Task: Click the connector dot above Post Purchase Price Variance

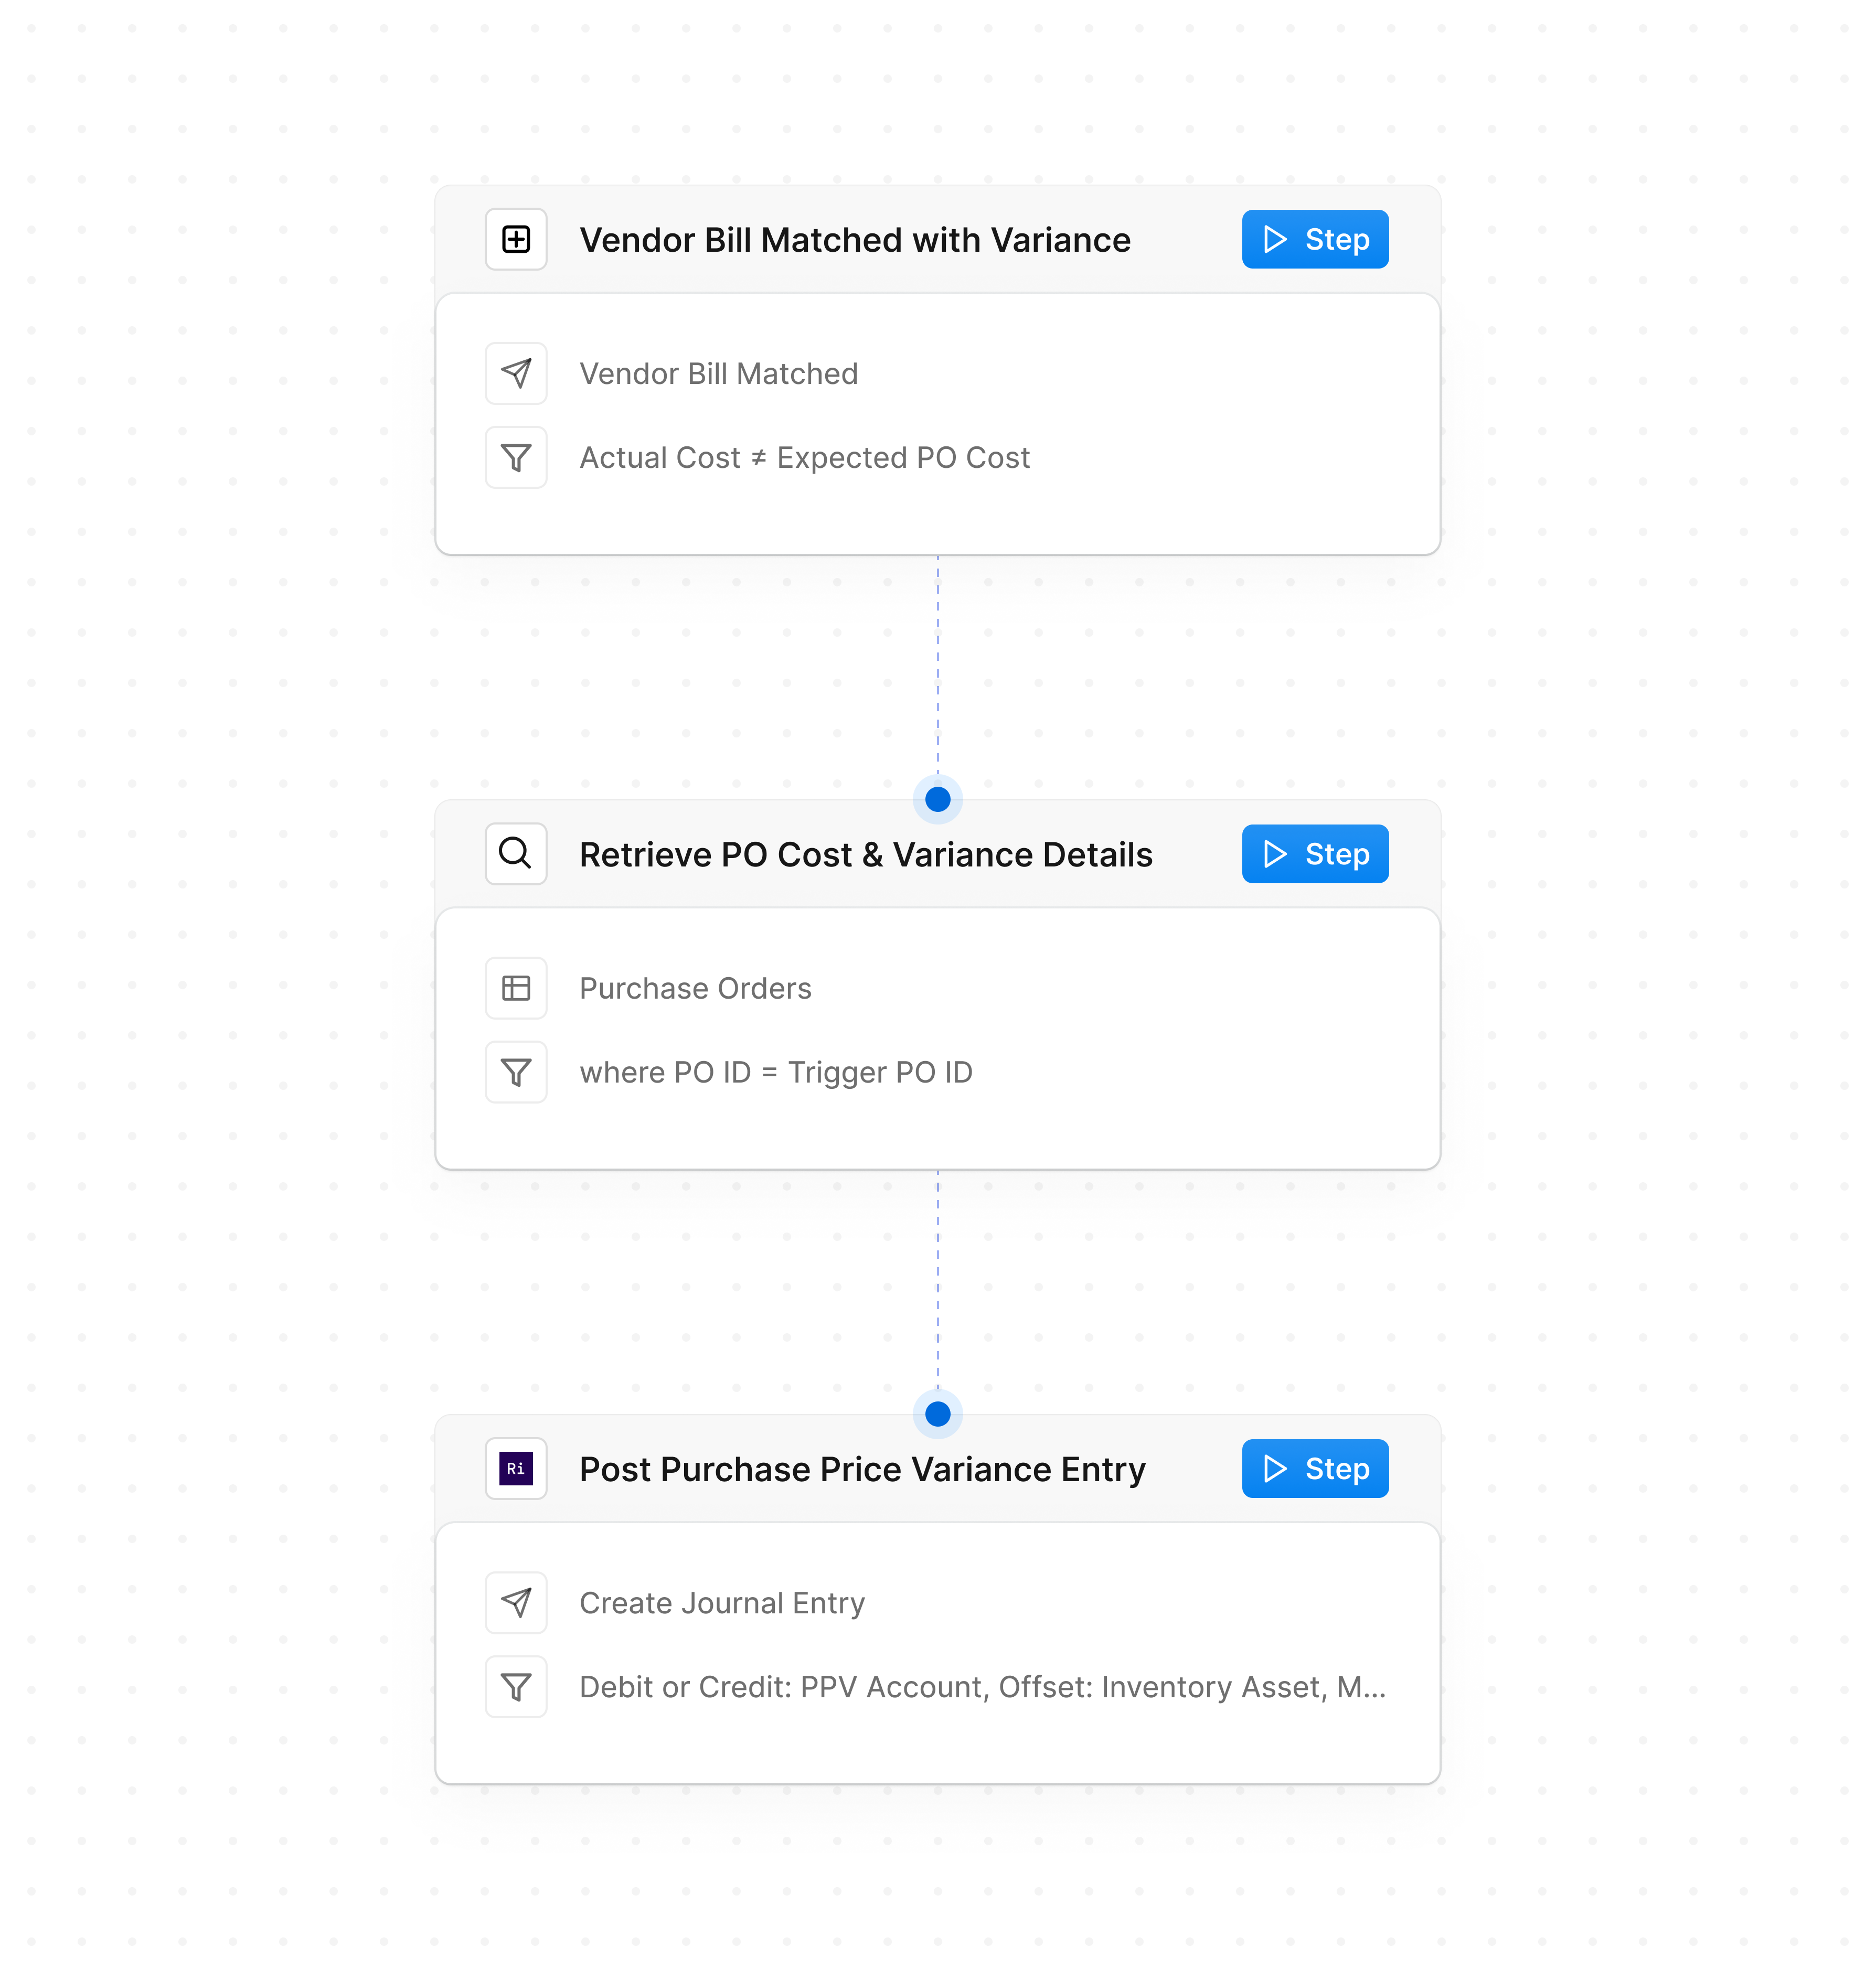Action: (x=937, y=1414)
